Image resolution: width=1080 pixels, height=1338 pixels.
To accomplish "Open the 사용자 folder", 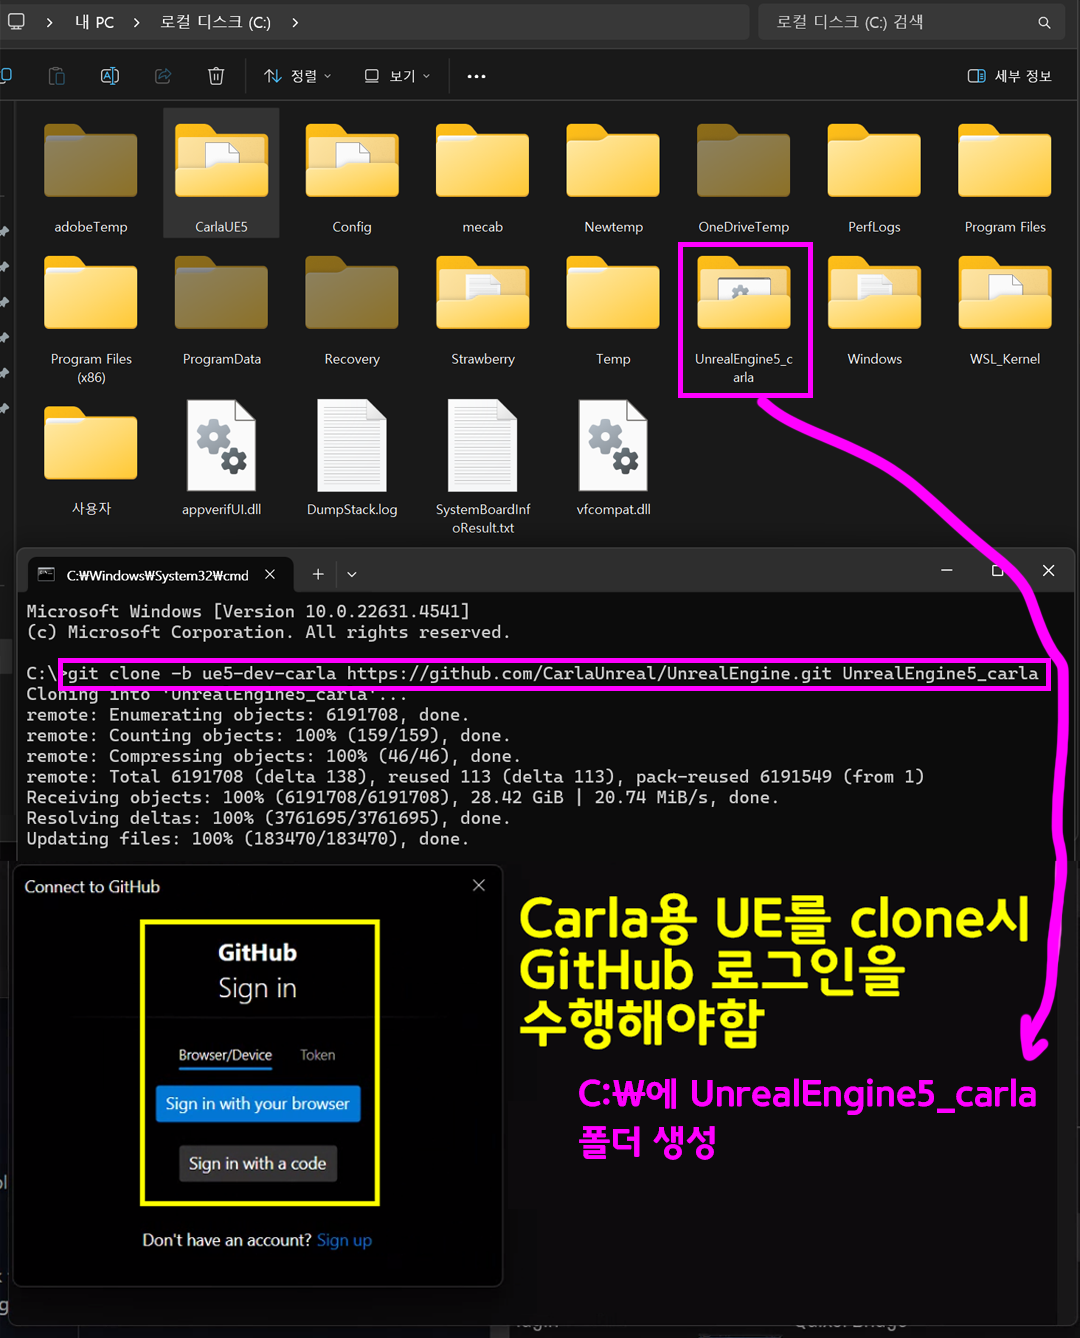I will [91, 460].
